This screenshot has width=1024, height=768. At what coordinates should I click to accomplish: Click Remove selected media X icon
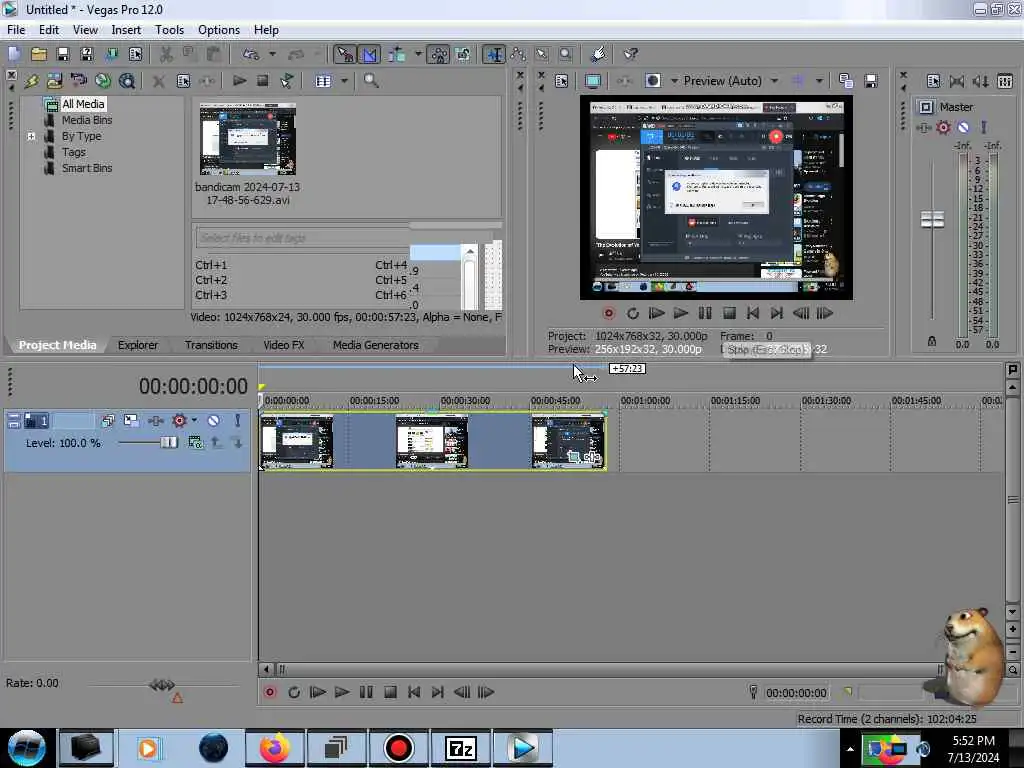tap(158, 81)
